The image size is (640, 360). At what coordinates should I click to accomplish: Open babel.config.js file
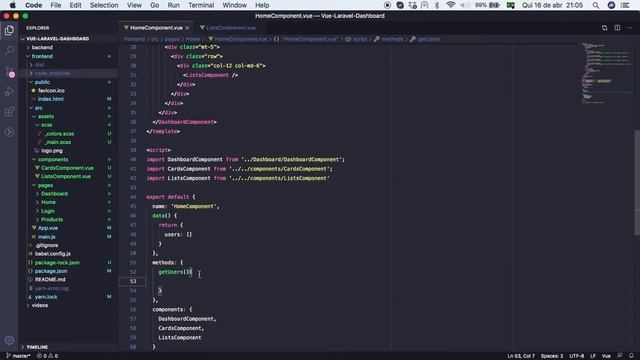point(53,253)
